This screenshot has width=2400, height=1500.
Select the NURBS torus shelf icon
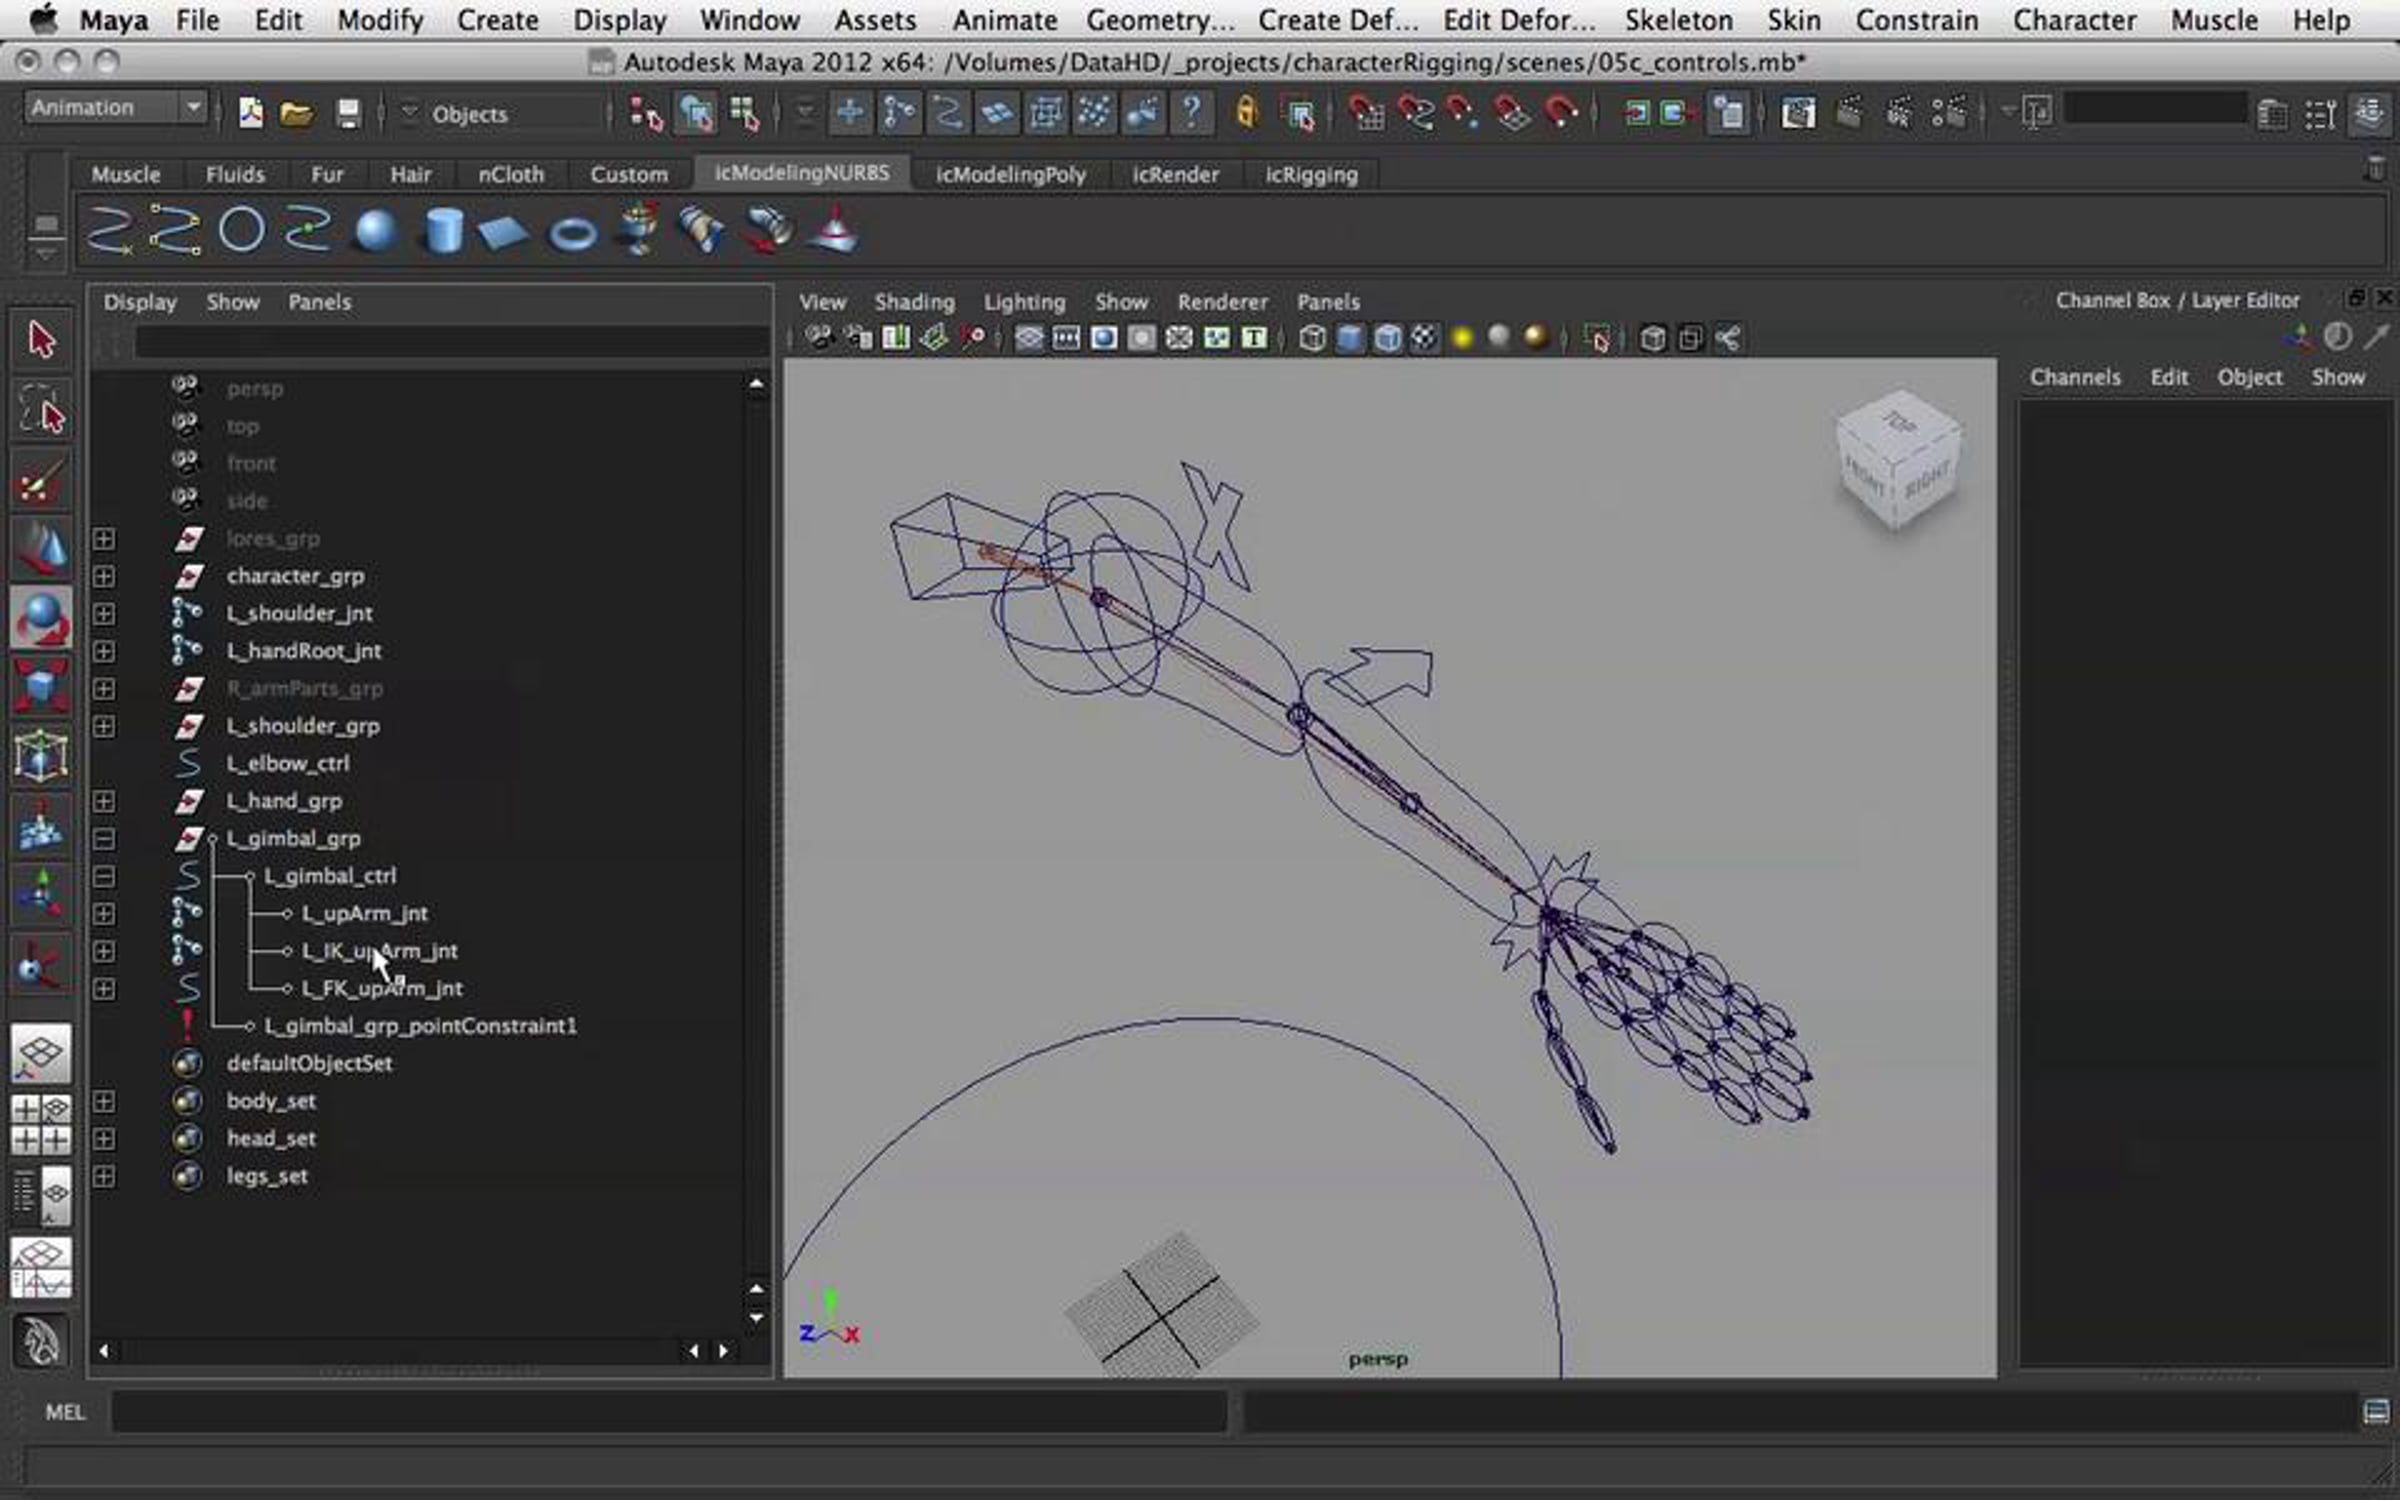click(x=573, y=235)
